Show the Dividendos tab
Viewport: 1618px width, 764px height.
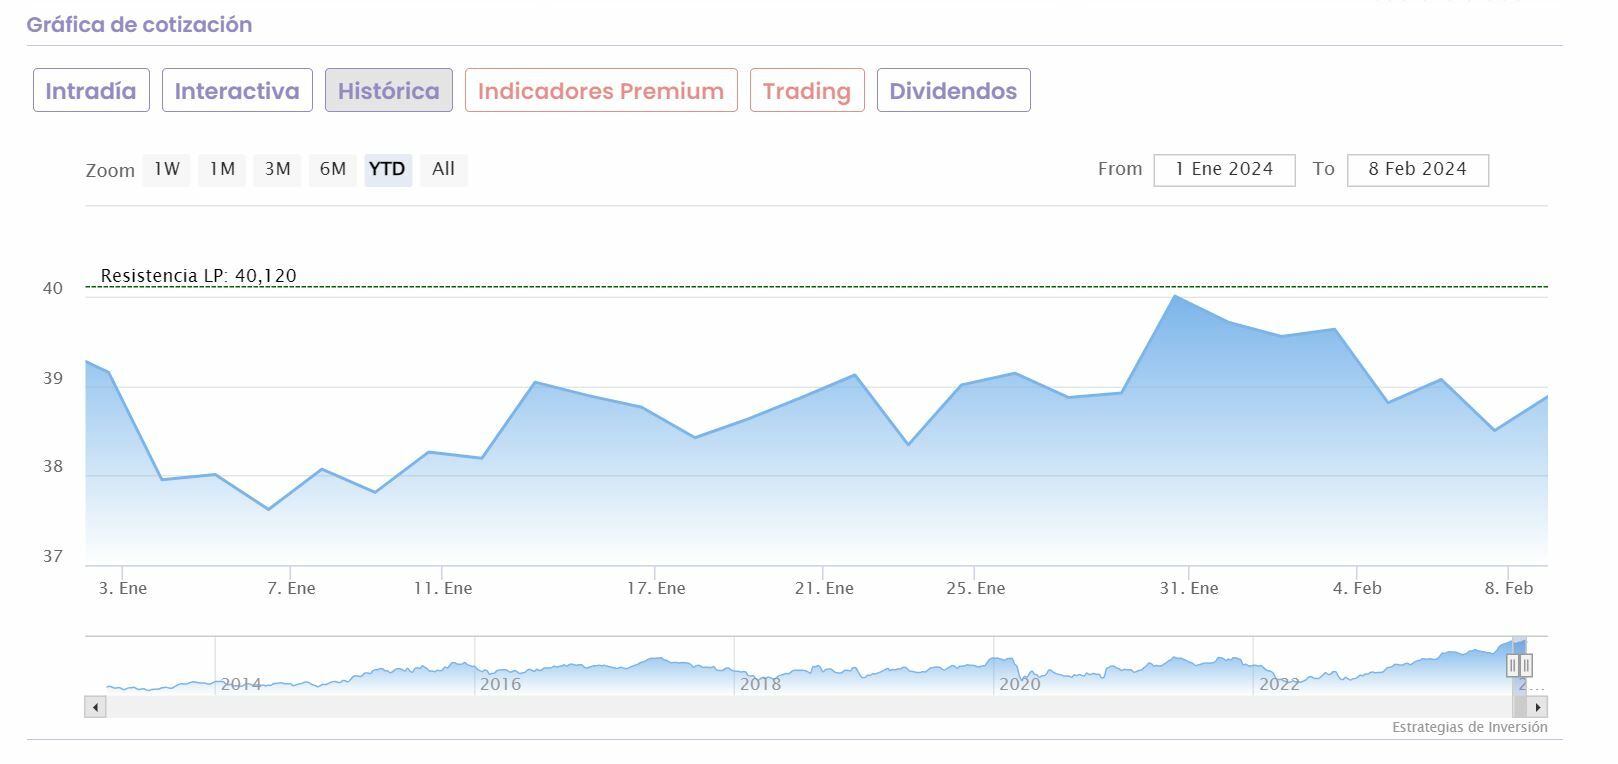tap(953, 91)
